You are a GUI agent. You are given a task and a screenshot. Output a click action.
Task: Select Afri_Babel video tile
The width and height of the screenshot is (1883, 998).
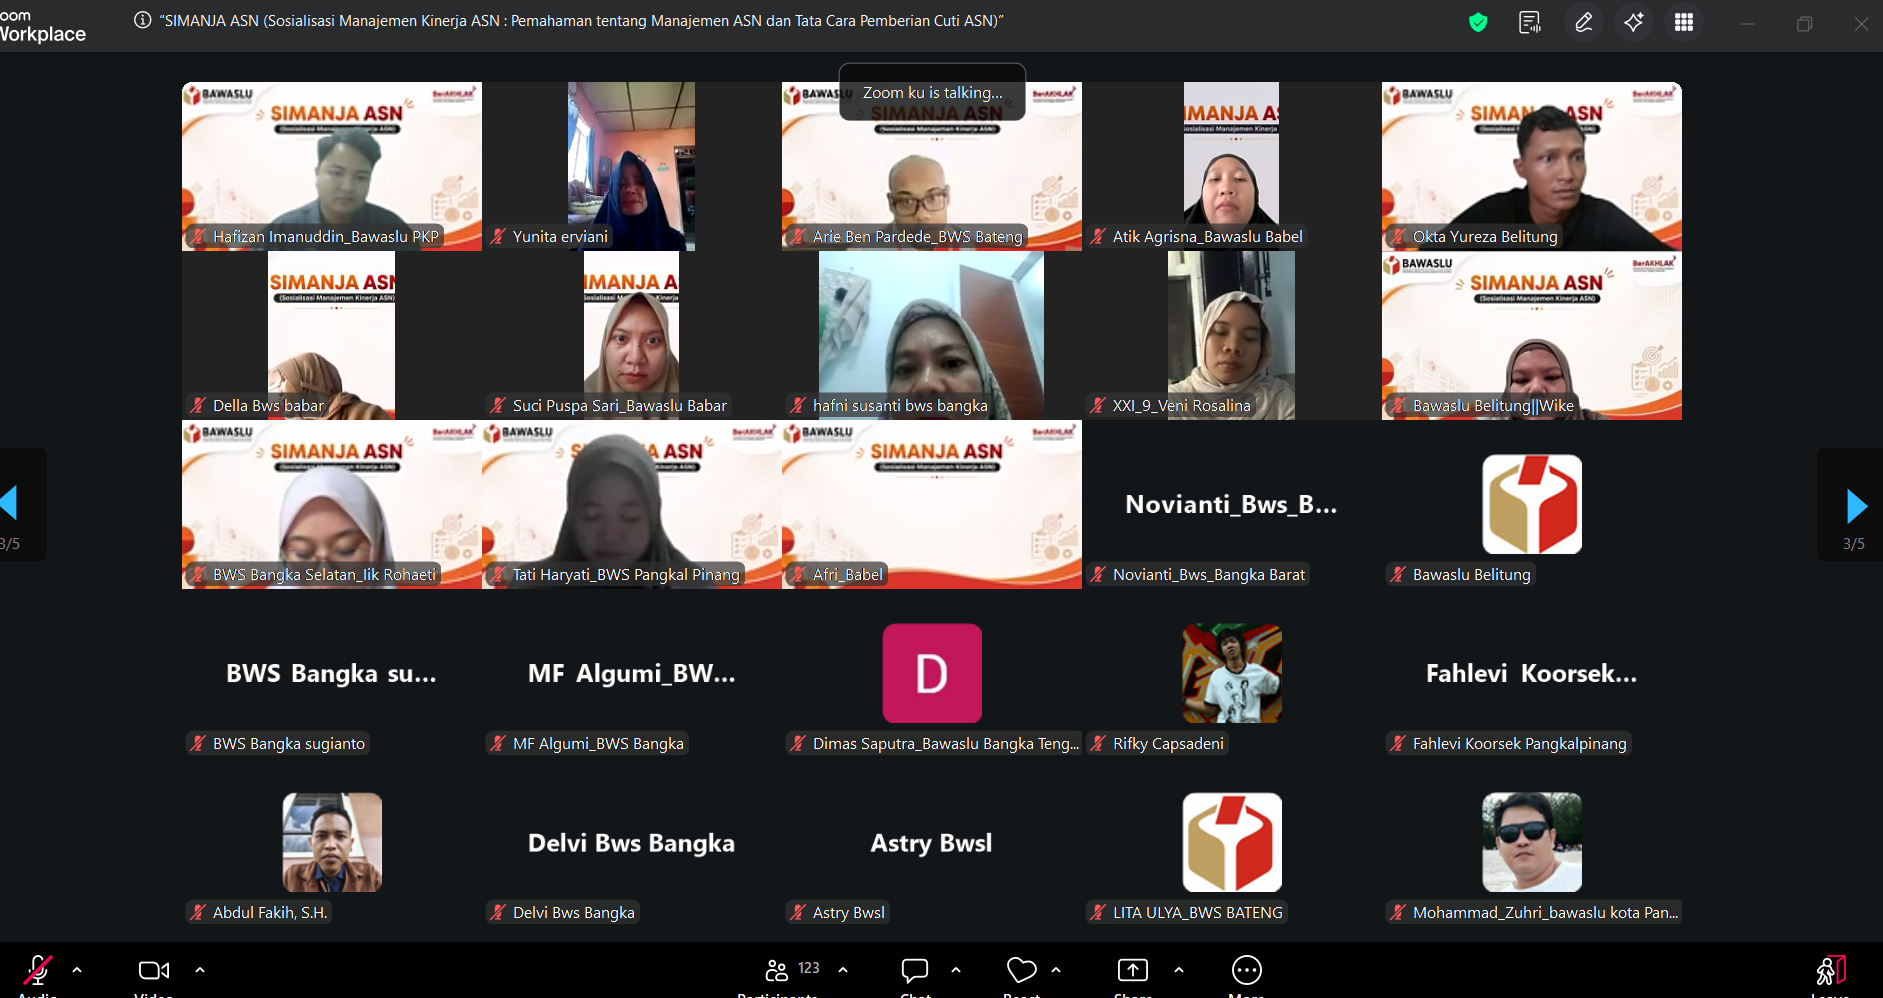pyautogui.click(x=932, y=504)
